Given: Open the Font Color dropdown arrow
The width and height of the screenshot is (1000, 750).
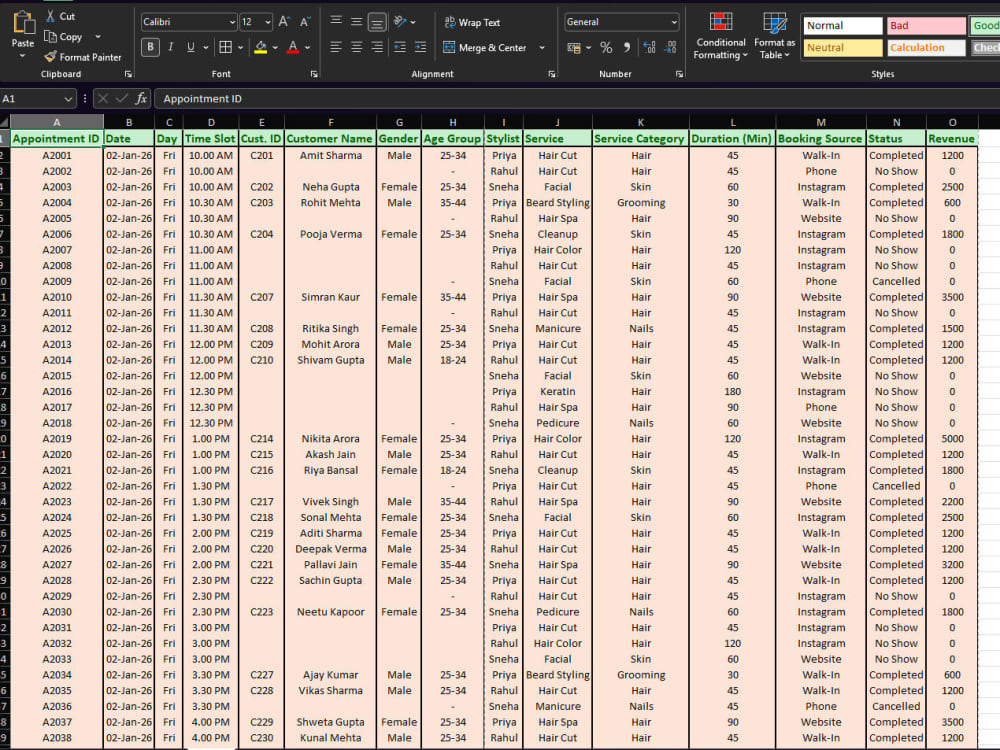Looking at the screenshot, I should click(307, 47).
